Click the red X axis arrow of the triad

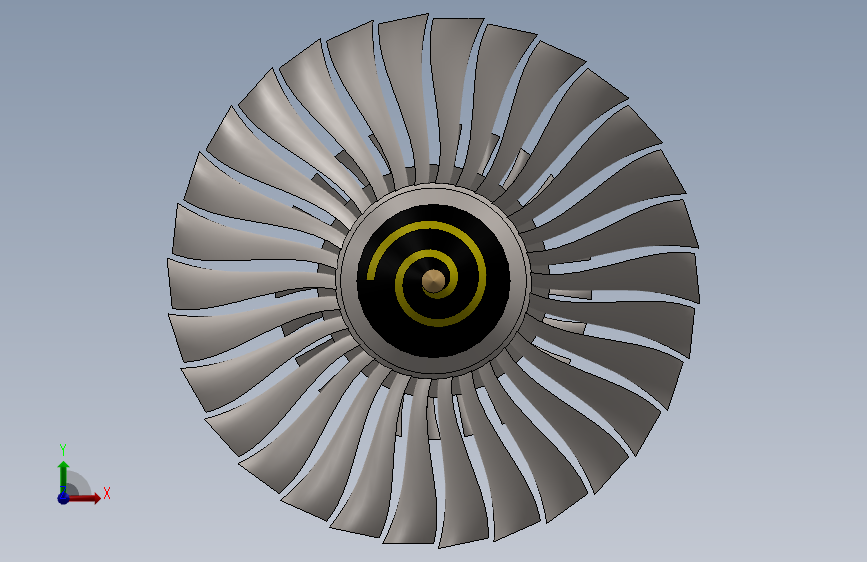84,498
